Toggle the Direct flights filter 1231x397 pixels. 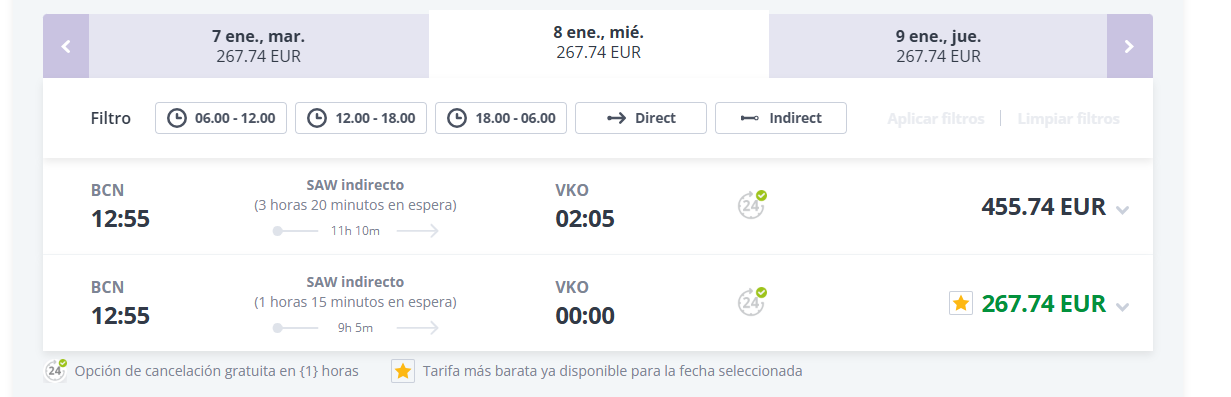click(641, 118)
